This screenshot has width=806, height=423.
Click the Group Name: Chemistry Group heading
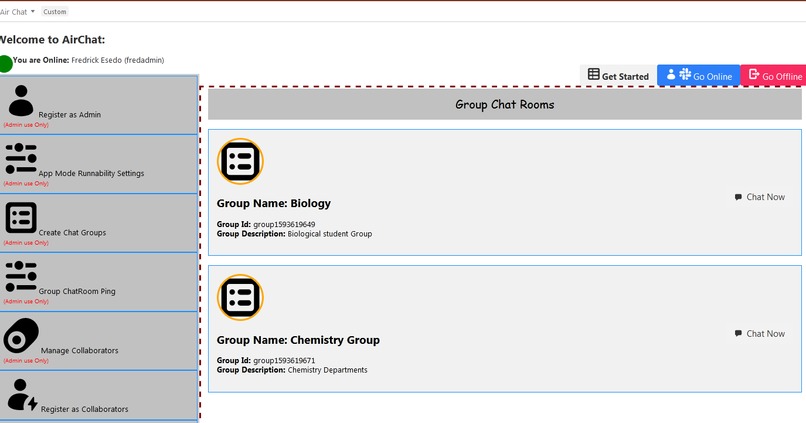[298, 340]
